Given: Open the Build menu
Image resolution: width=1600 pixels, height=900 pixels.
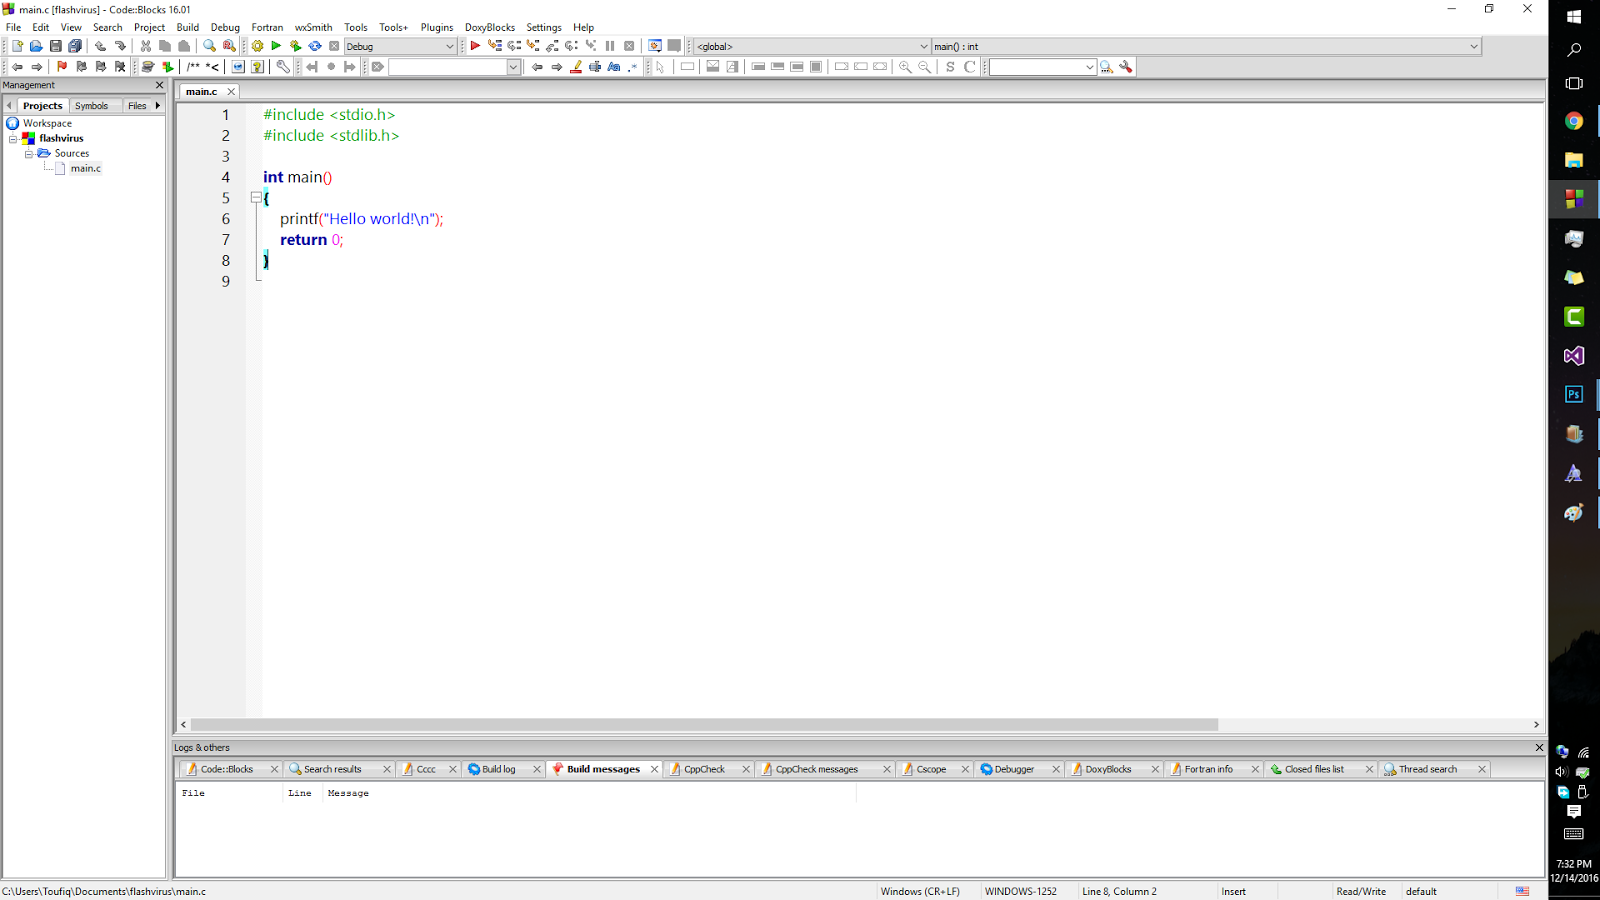Looking at the screenshot, I should pos(188,27).
